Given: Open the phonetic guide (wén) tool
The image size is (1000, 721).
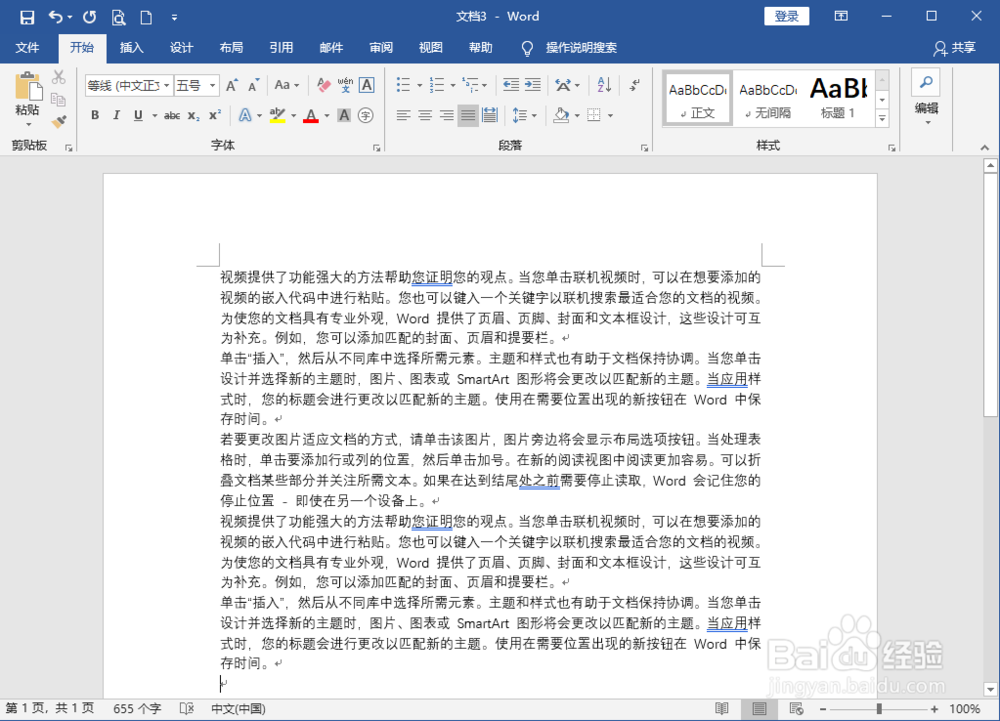Looking at the screenshot, I should click(x=345, y=85).
